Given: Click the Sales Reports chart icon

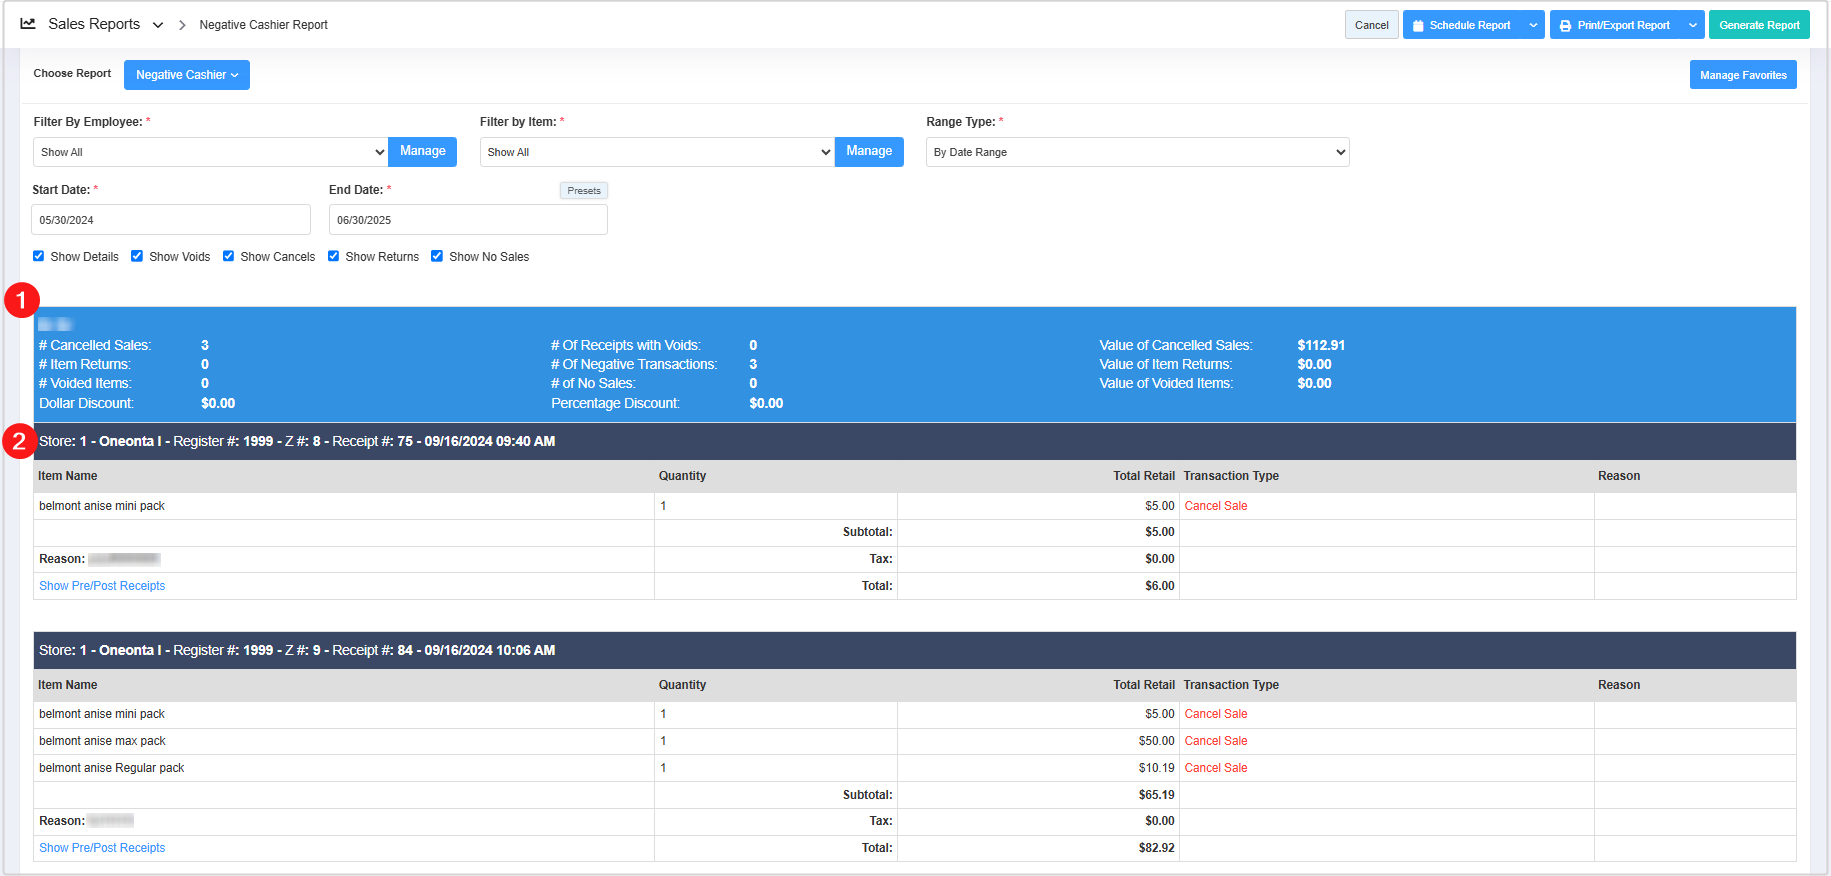Looking at the screenshot, I should click(x=28, y=24).
